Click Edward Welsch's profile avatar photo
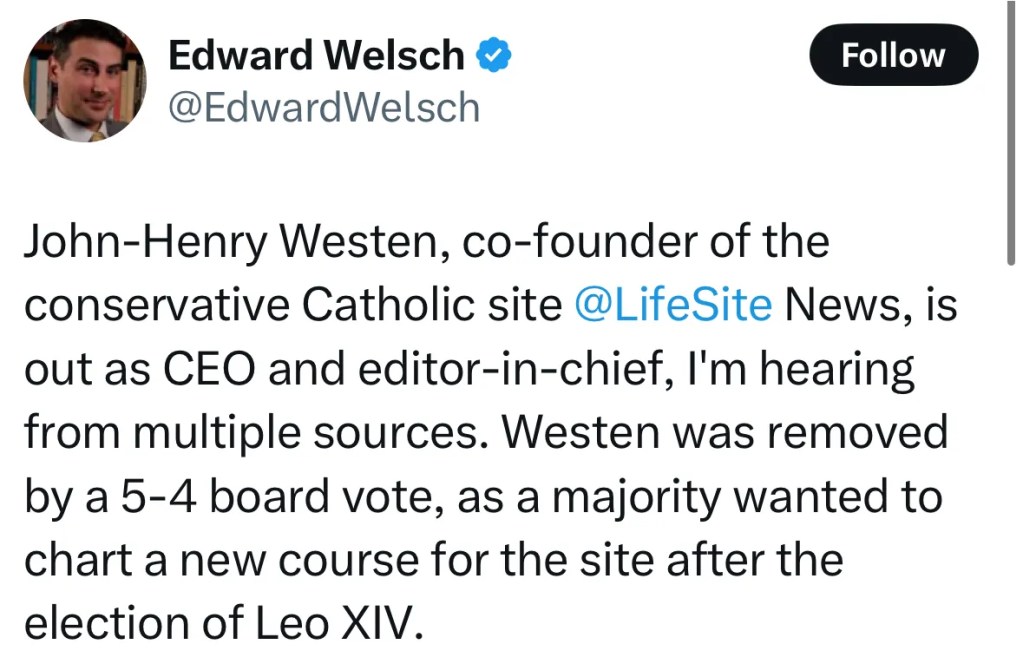Image resolution: width=1023 pixels, height=664 pixels. tap(84, 81)
